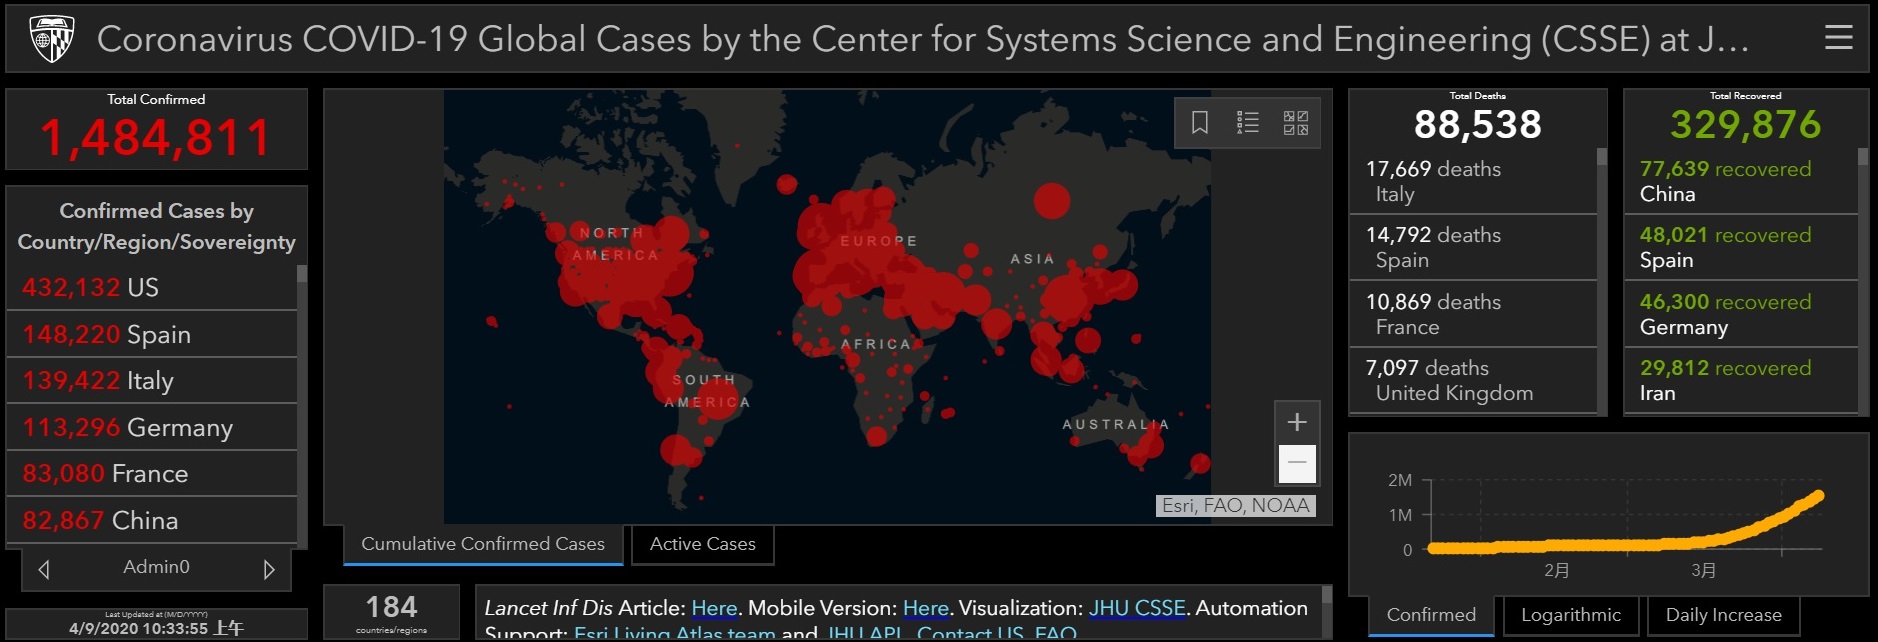Click the Johns Hopkins shield logo
1878x642 pixels.
[52, 39]
